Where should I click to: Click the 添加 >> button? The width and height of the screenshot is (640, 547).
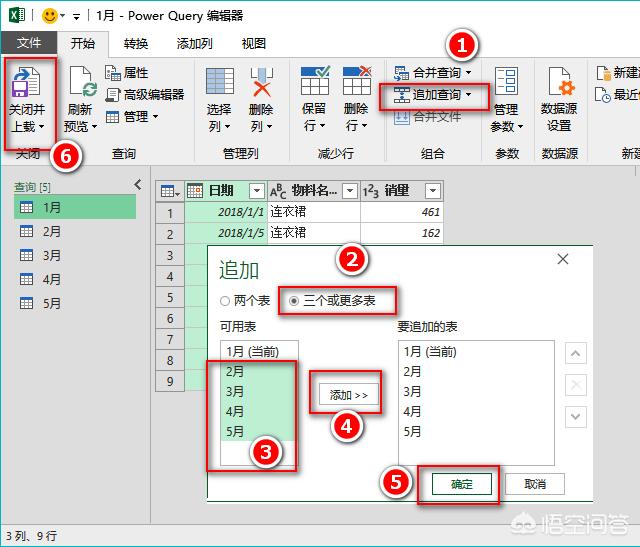(349, 395)
